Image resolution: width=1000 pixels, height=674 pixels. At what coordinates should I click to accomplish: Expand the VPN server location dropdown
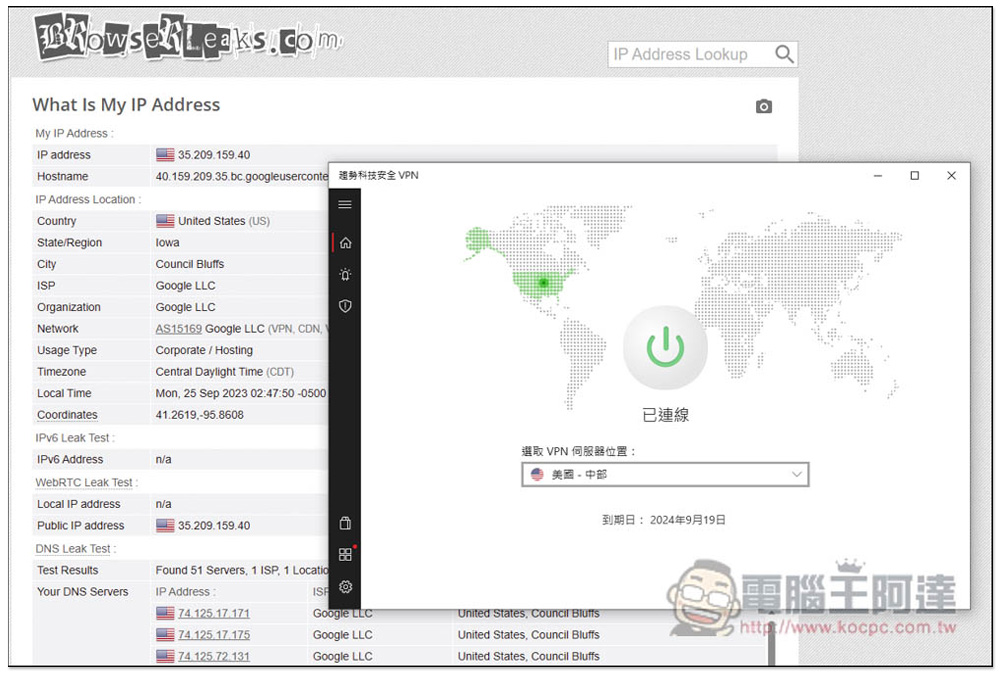click(665, 474)
